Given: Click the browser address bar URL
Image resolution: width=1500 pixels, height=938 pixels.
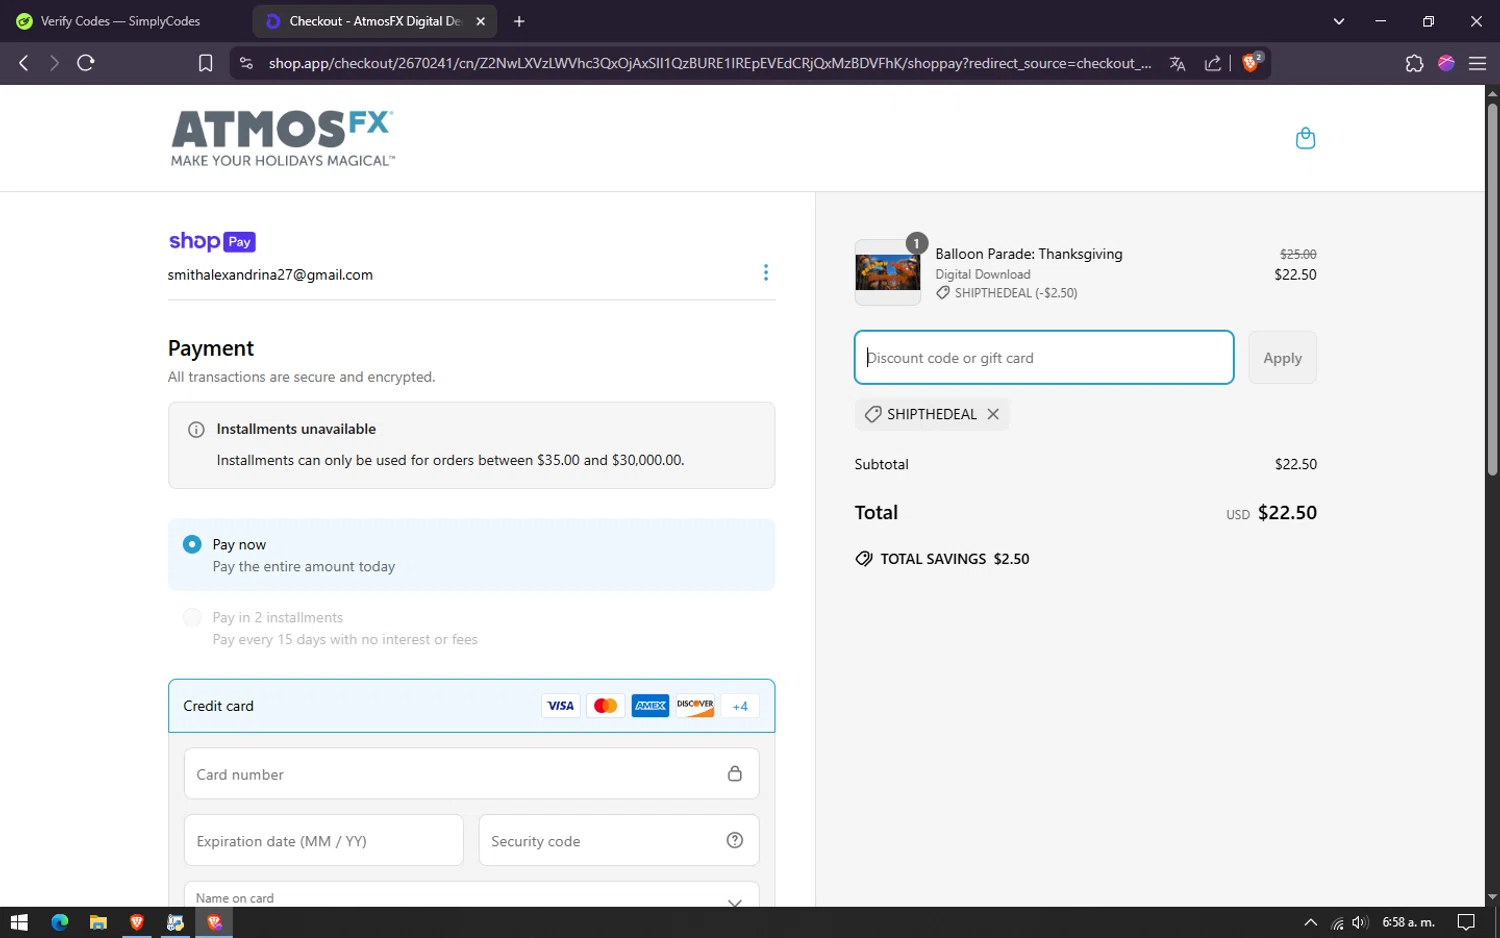Looking at the screenshot, I should pyautogui.click(x=710, y=63).
